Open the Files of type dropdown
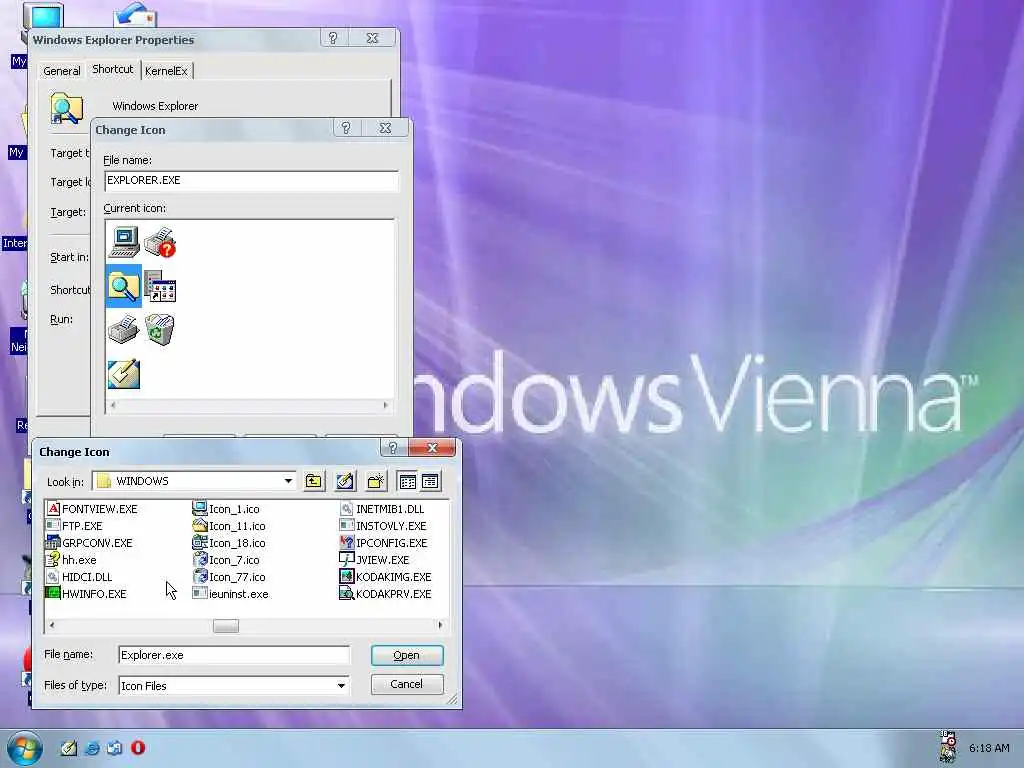The image size is (1024, 768). tap(341, 686)
